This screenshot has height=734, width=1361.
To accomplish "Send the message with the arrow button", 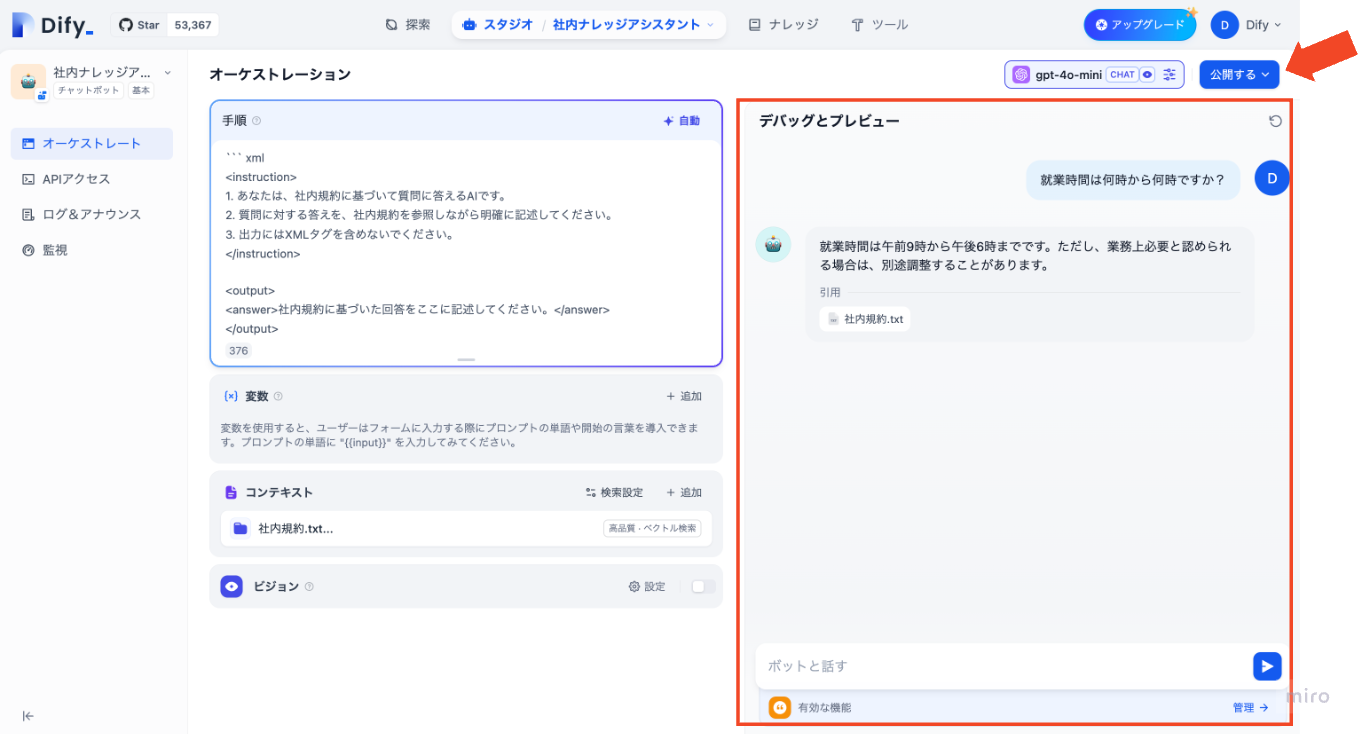I will point(1267,666).
